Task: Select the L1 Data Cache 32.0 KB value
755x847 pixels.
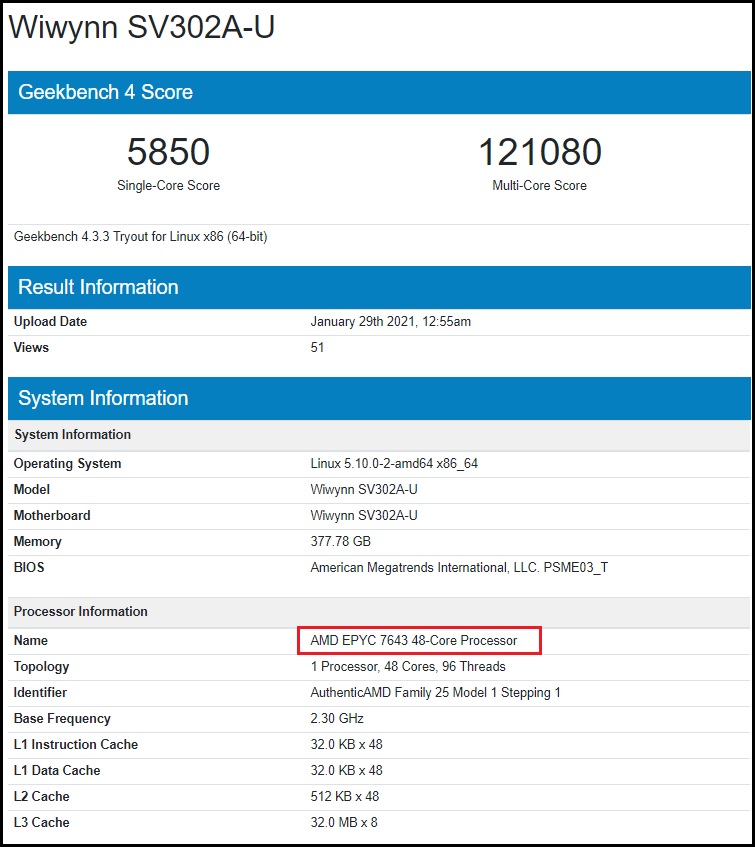Action: tap(346, 770)
